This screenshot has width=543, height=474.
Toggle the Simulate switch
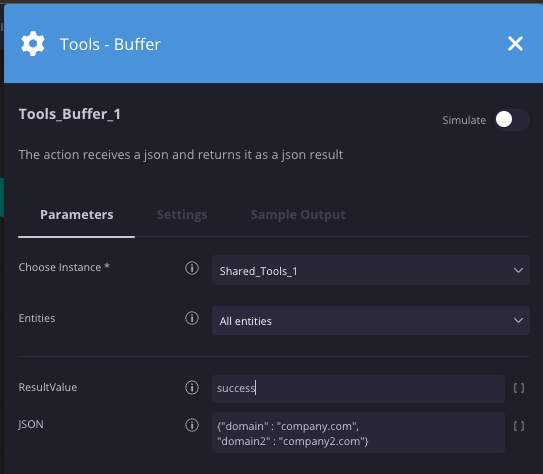(x=511, y=120)
